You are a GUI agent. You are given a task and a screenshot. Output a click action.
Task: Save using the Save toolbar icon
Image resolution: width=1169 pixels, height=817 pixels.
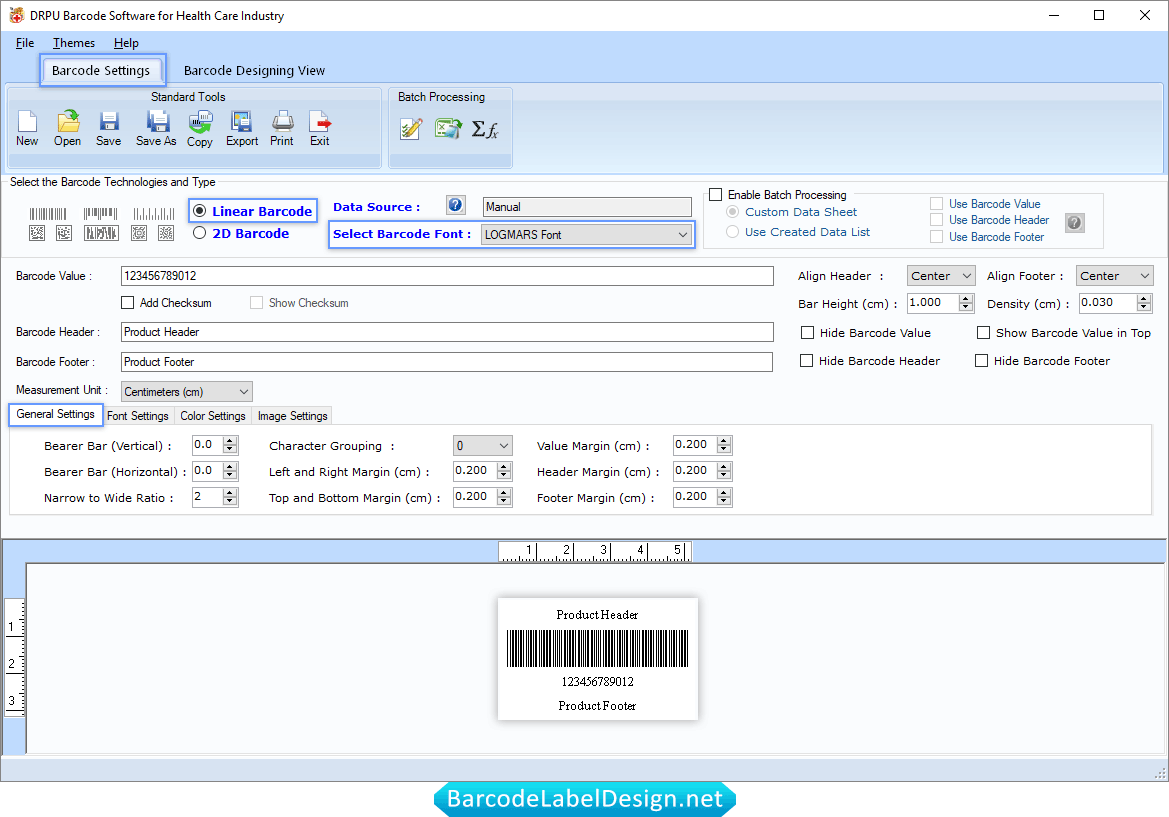[109, 128]
